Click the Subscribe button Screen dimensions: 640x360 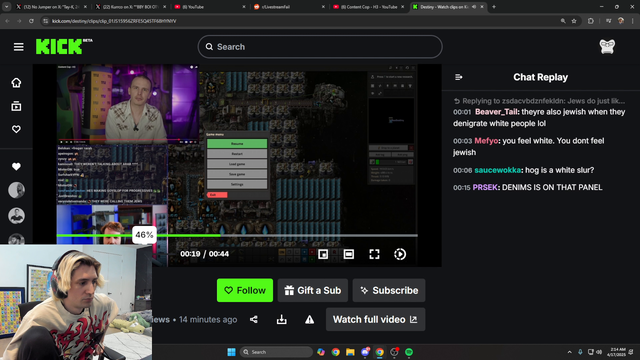[x=389, y=290]
